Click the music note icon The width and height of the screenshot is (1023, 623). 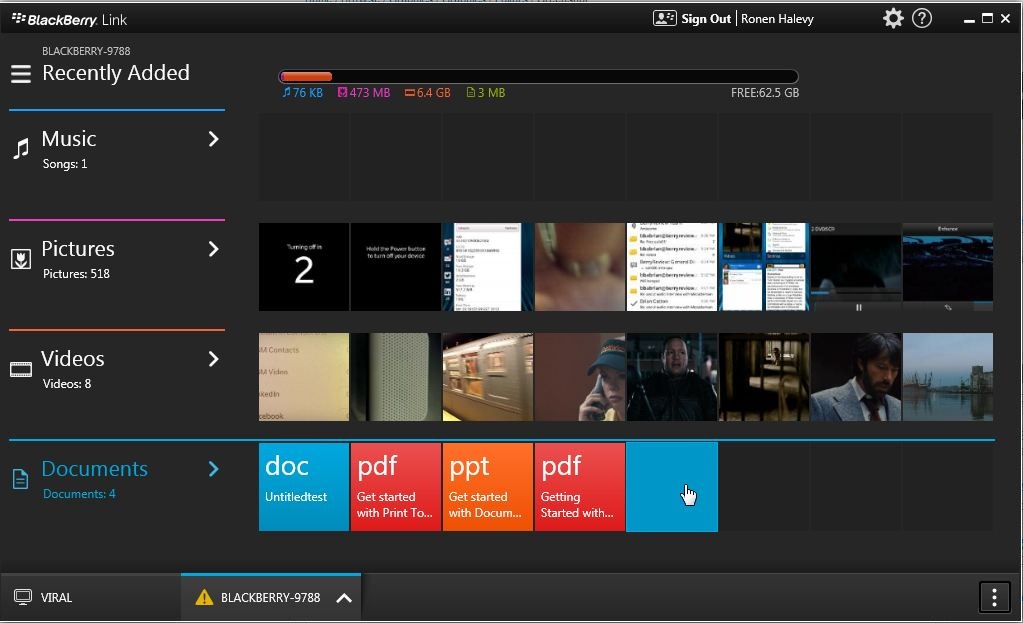(21, 150)
